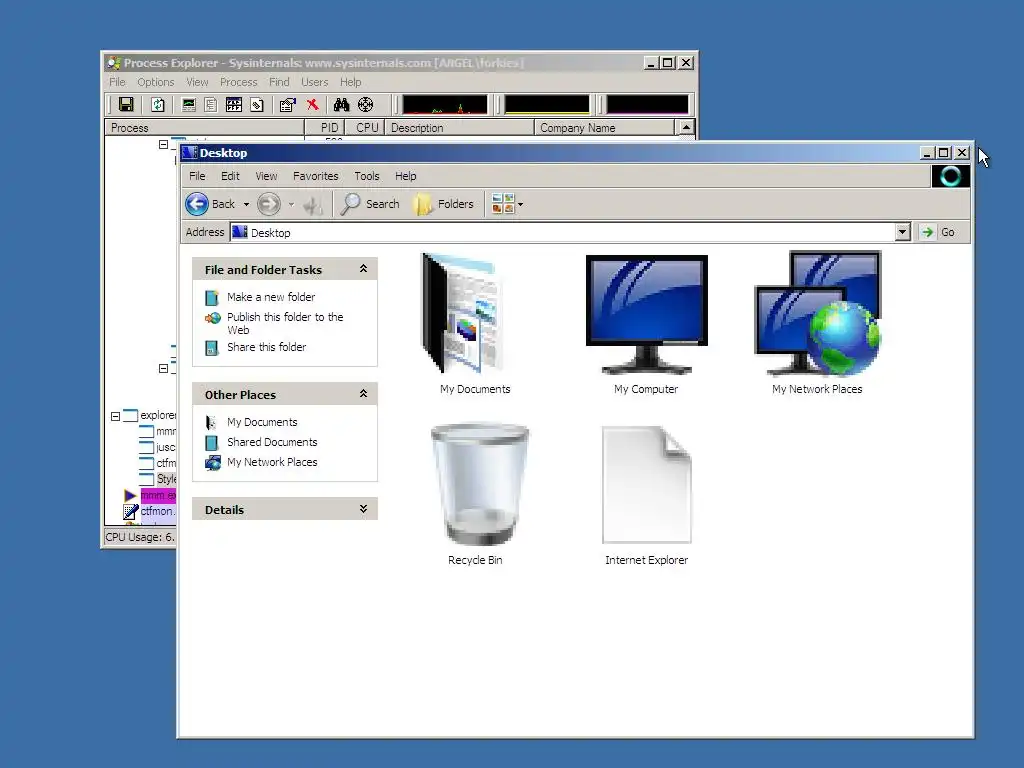Open the Properties icon in Process Explorer toolbar
Screen dimensions: 1024x768
[x=287, y=104]
